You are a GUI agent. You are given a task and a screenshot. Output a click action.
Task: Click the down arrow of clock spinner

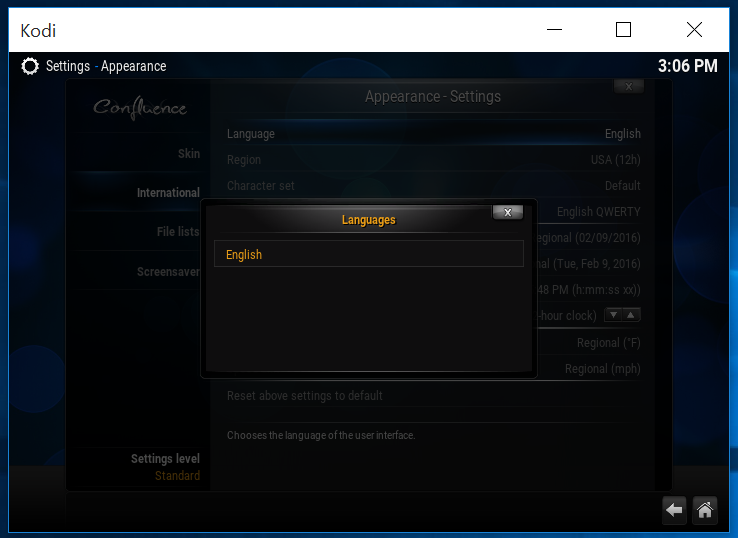tap(613, 315)
